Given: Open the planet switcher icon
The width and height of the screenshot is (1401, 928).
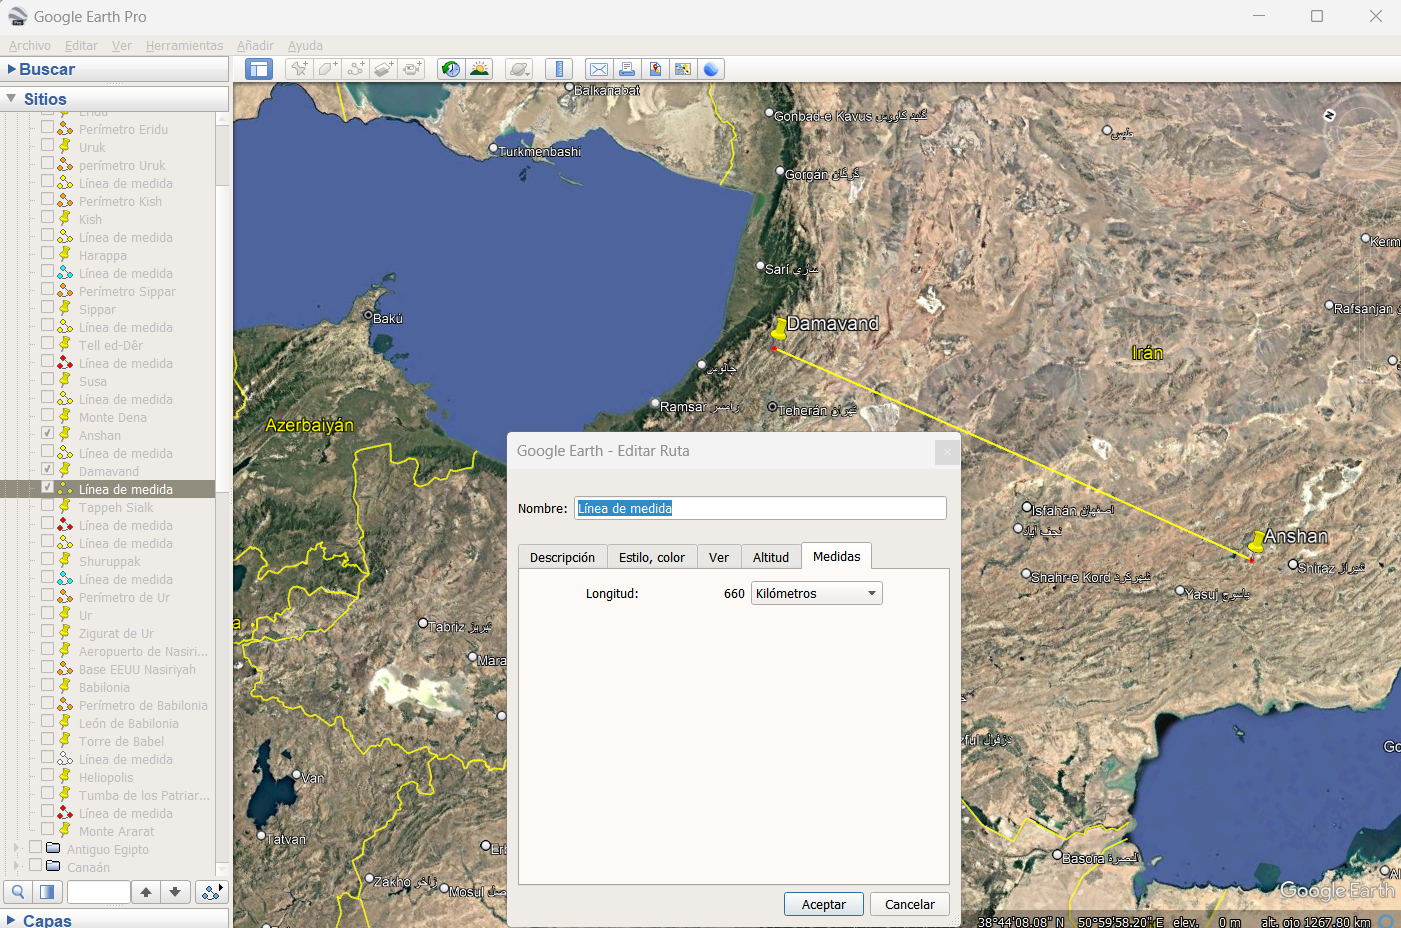Looking at the screenshot, I should 519,69.
